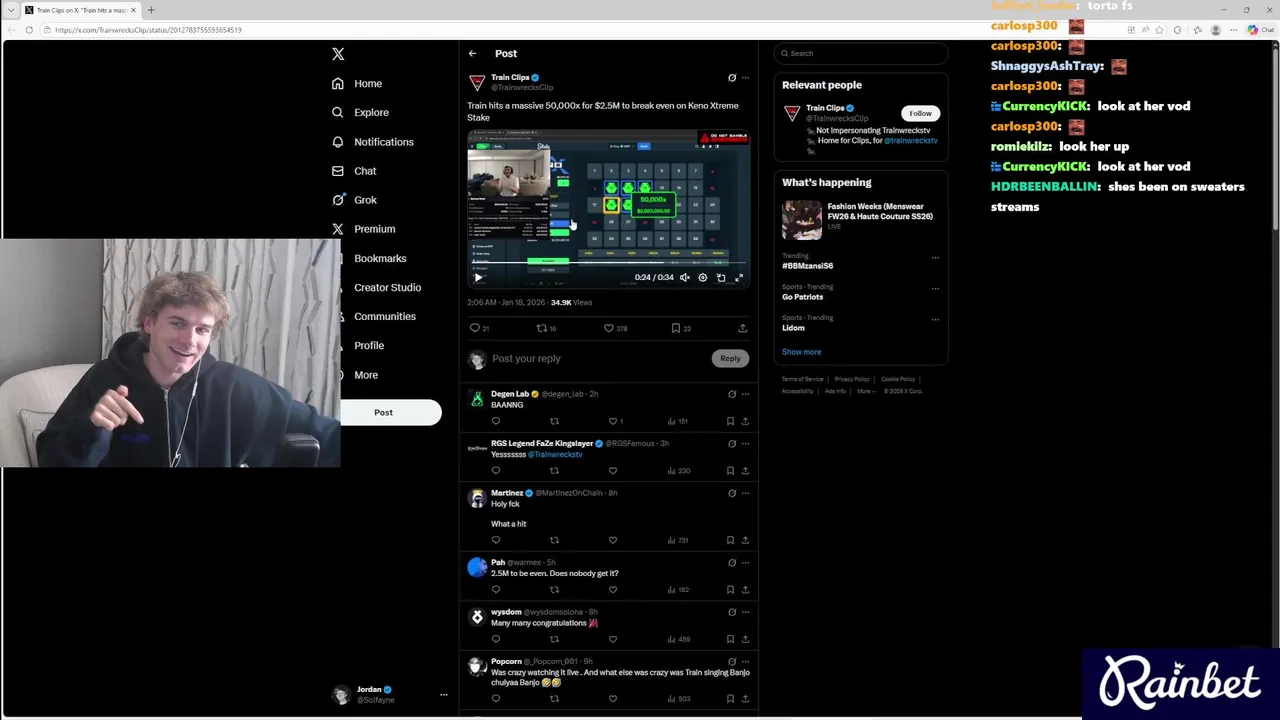
Task: Click Show more under What's happening
Action: click(801, 352)
